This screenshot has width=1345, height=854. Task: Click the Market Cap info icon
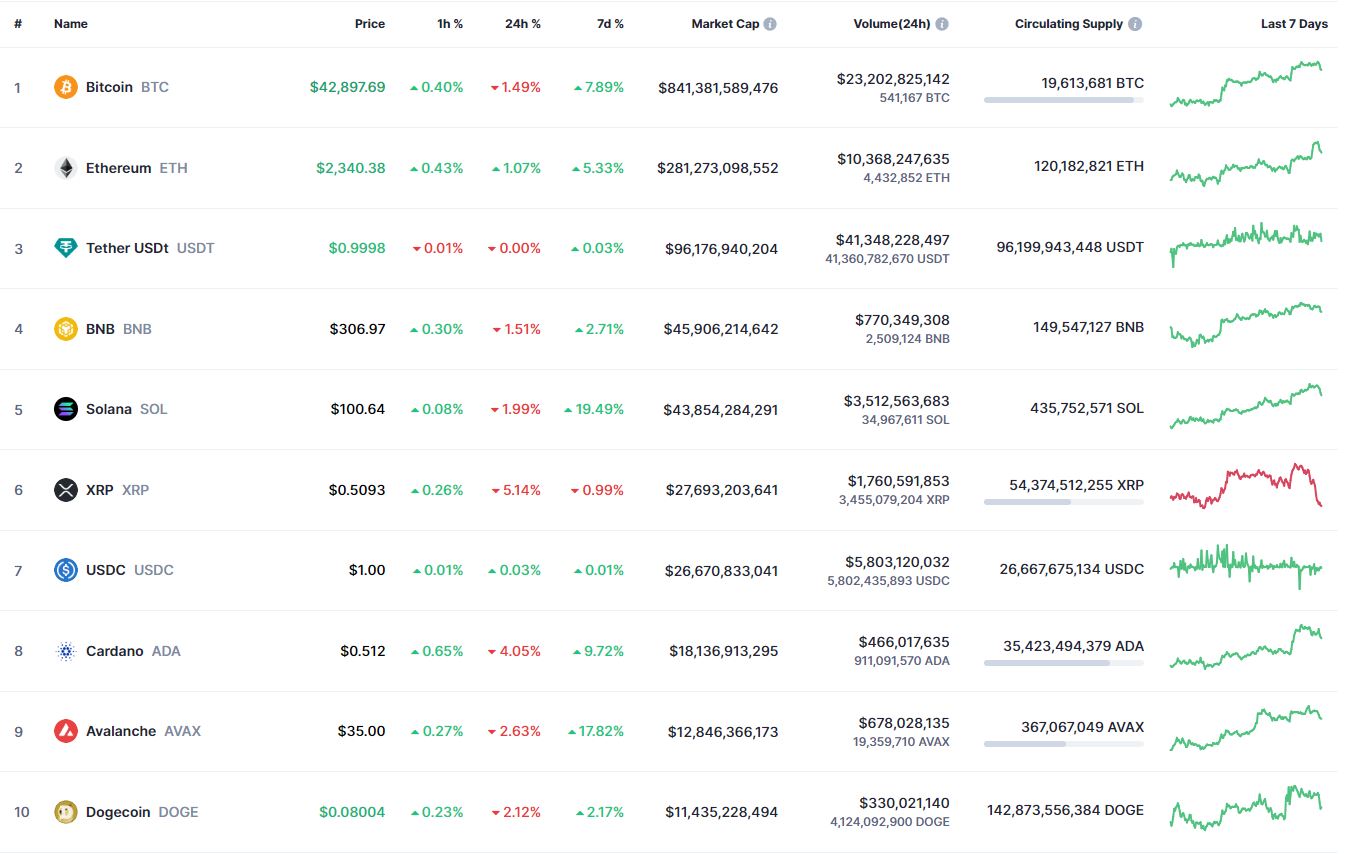pyautogui.click(x=770, y=24)
